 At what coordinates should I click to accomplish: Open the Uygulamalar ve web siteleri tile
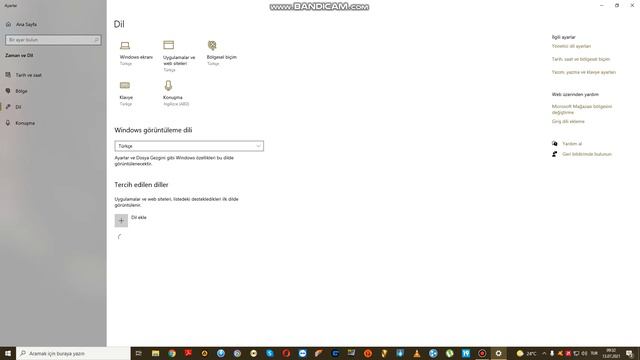click(178, 56)
